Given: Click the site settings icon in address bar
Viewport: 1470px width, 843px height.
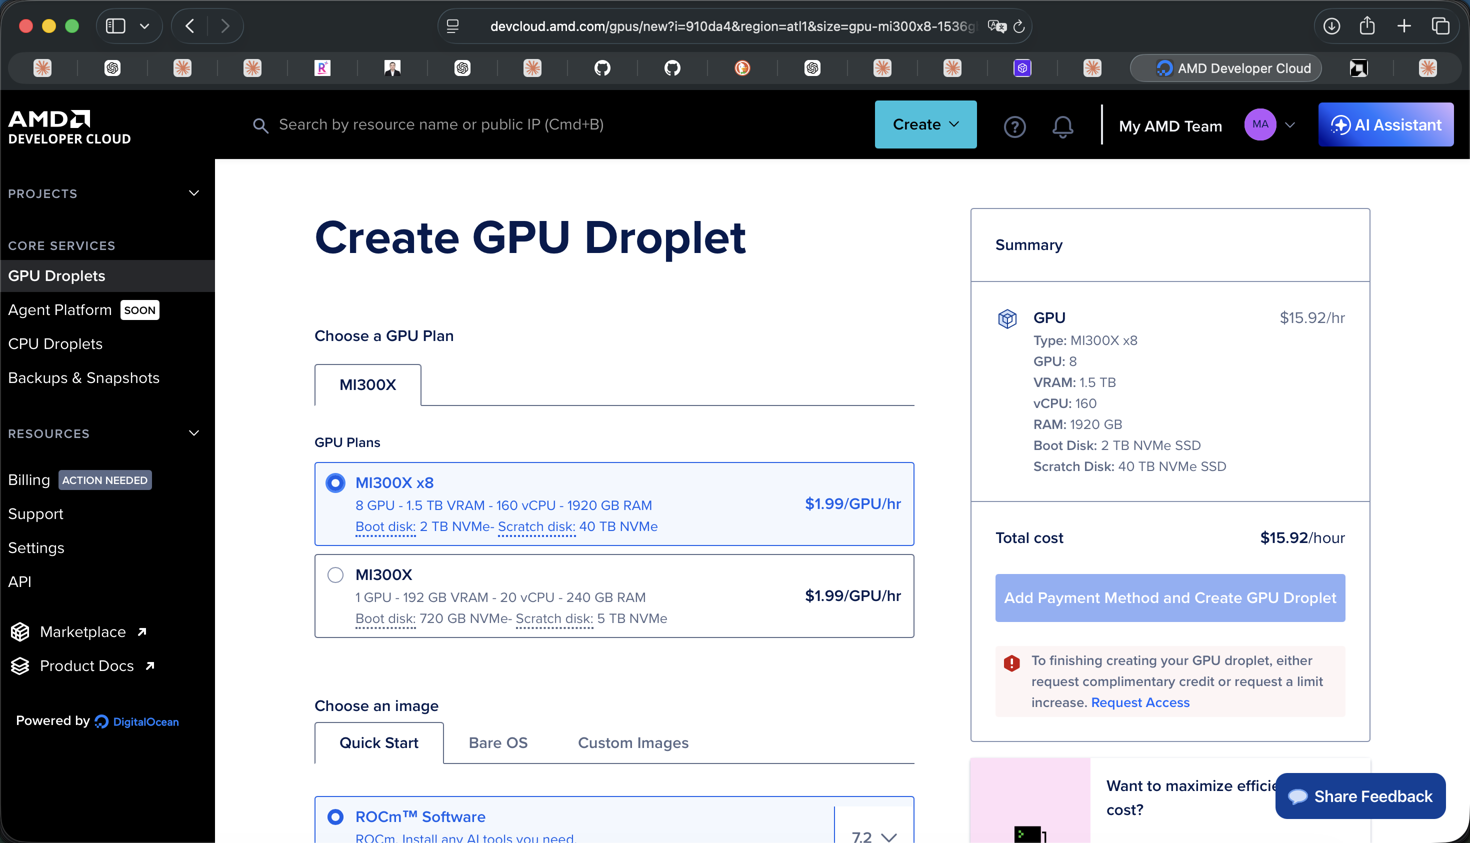Looking at the screenshot, I should [x=453, y=26].
